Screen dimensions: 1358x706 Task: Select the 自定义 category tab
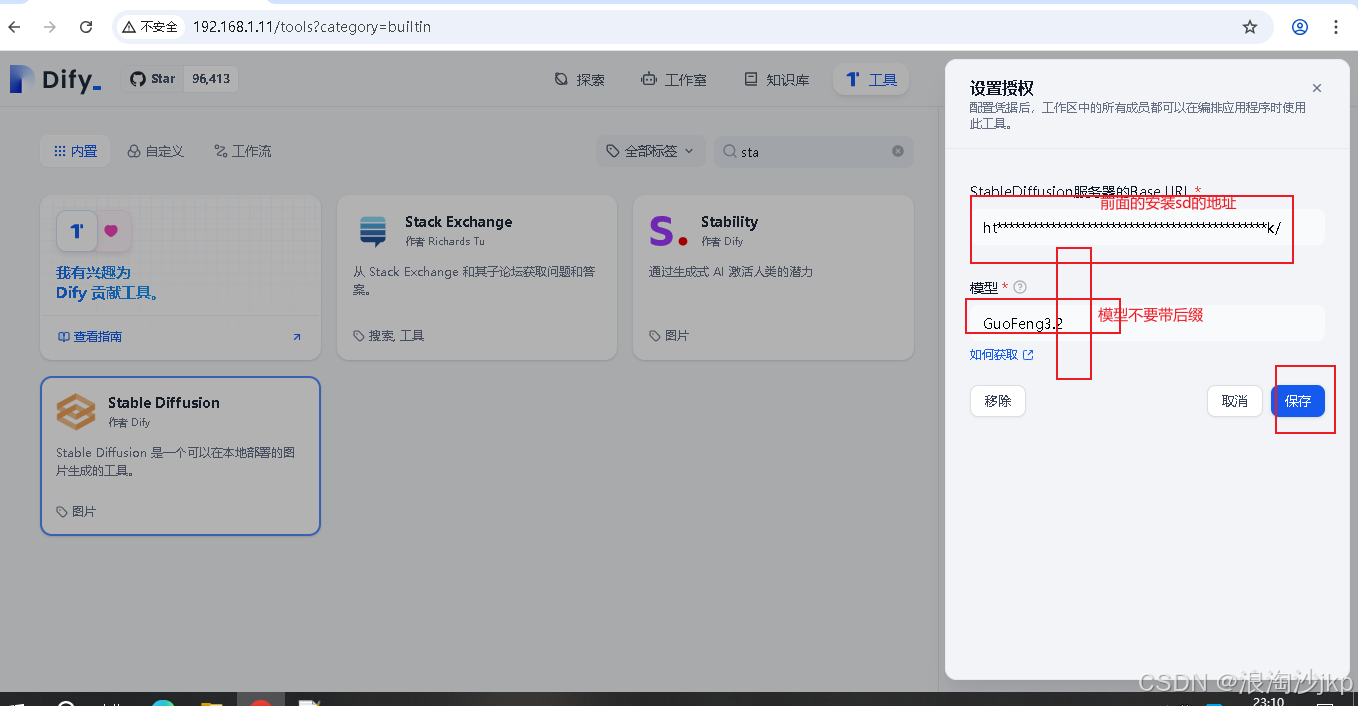click(x=156, y=151)
